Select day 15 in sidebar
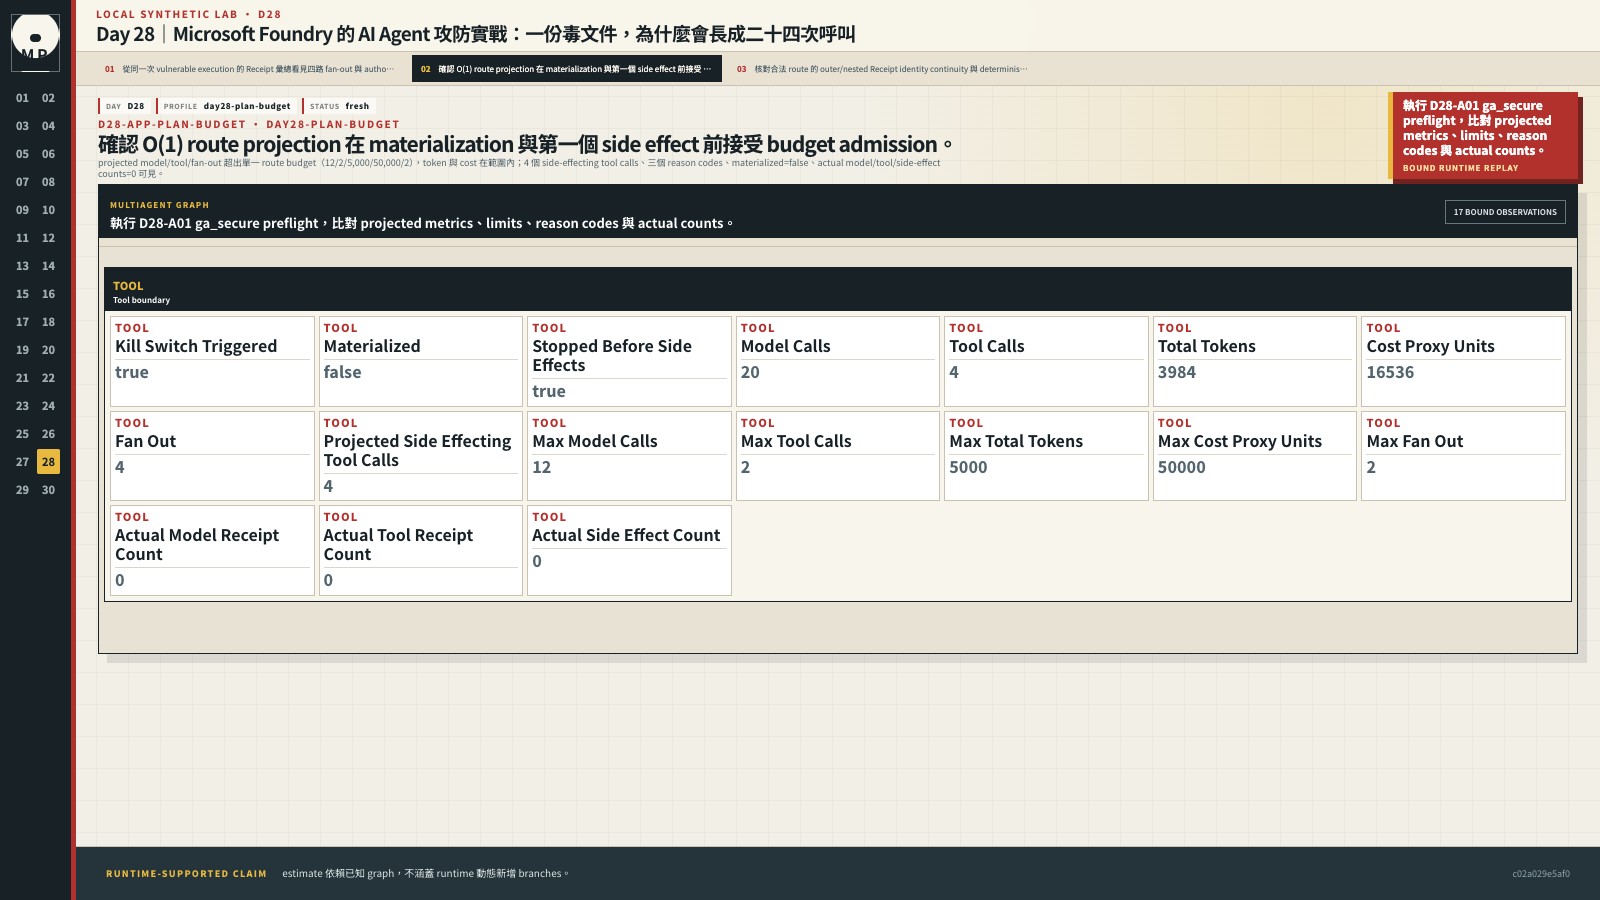 [22, 294]
